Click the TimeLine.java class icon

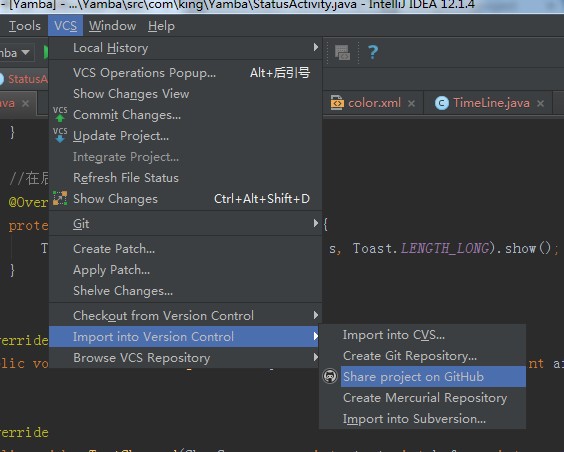click(x=442, y=103)
